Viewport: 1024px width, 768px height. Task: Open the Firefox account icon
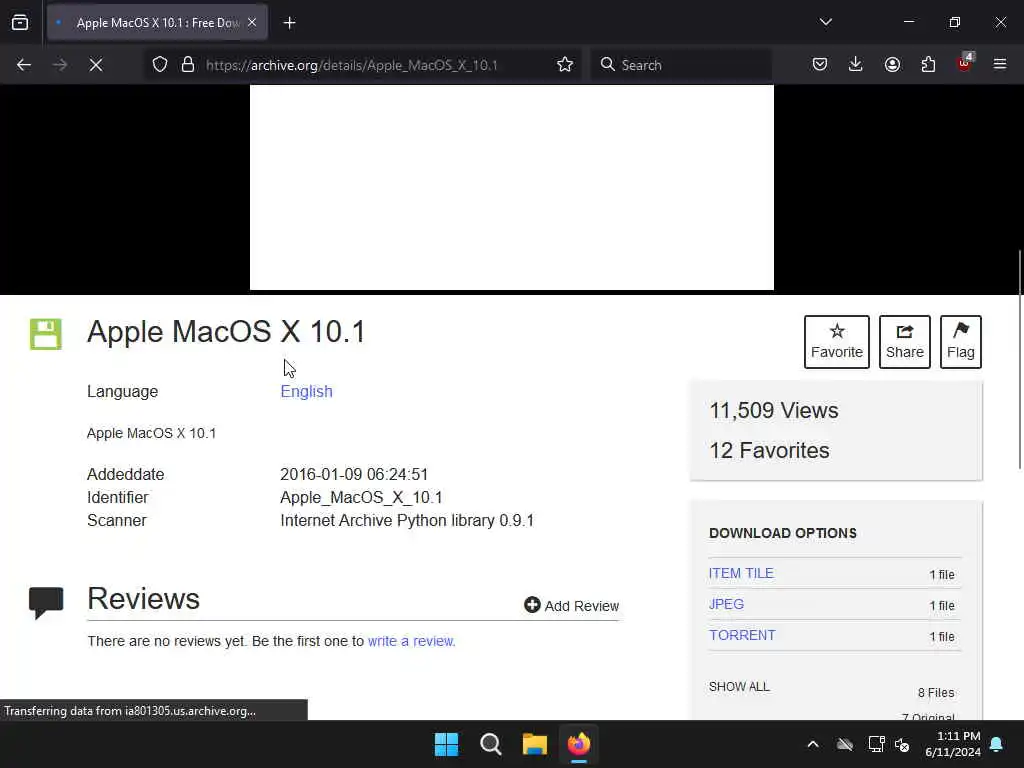pyautogui.click(x=892, y=65)
